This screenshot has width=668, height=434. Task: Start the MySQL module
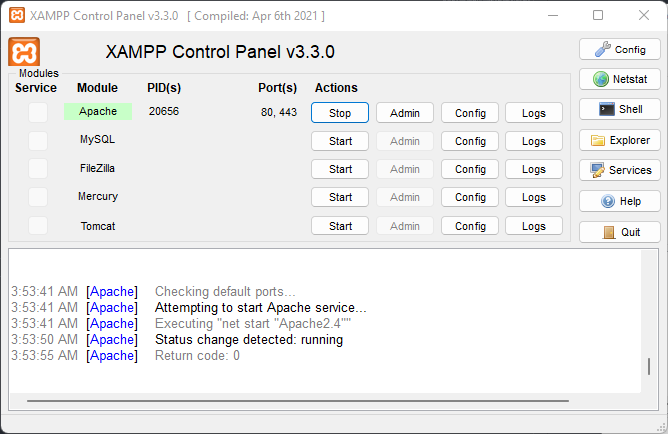tap(340, 141)
